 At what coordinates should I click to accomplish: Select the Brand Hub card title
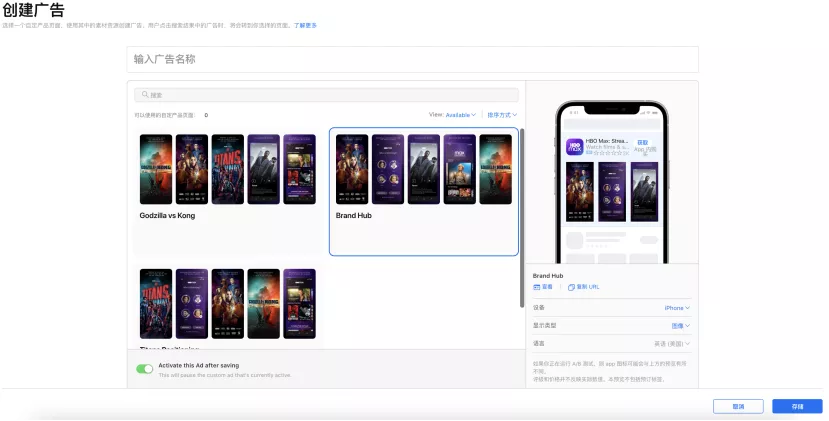point(354,215)
